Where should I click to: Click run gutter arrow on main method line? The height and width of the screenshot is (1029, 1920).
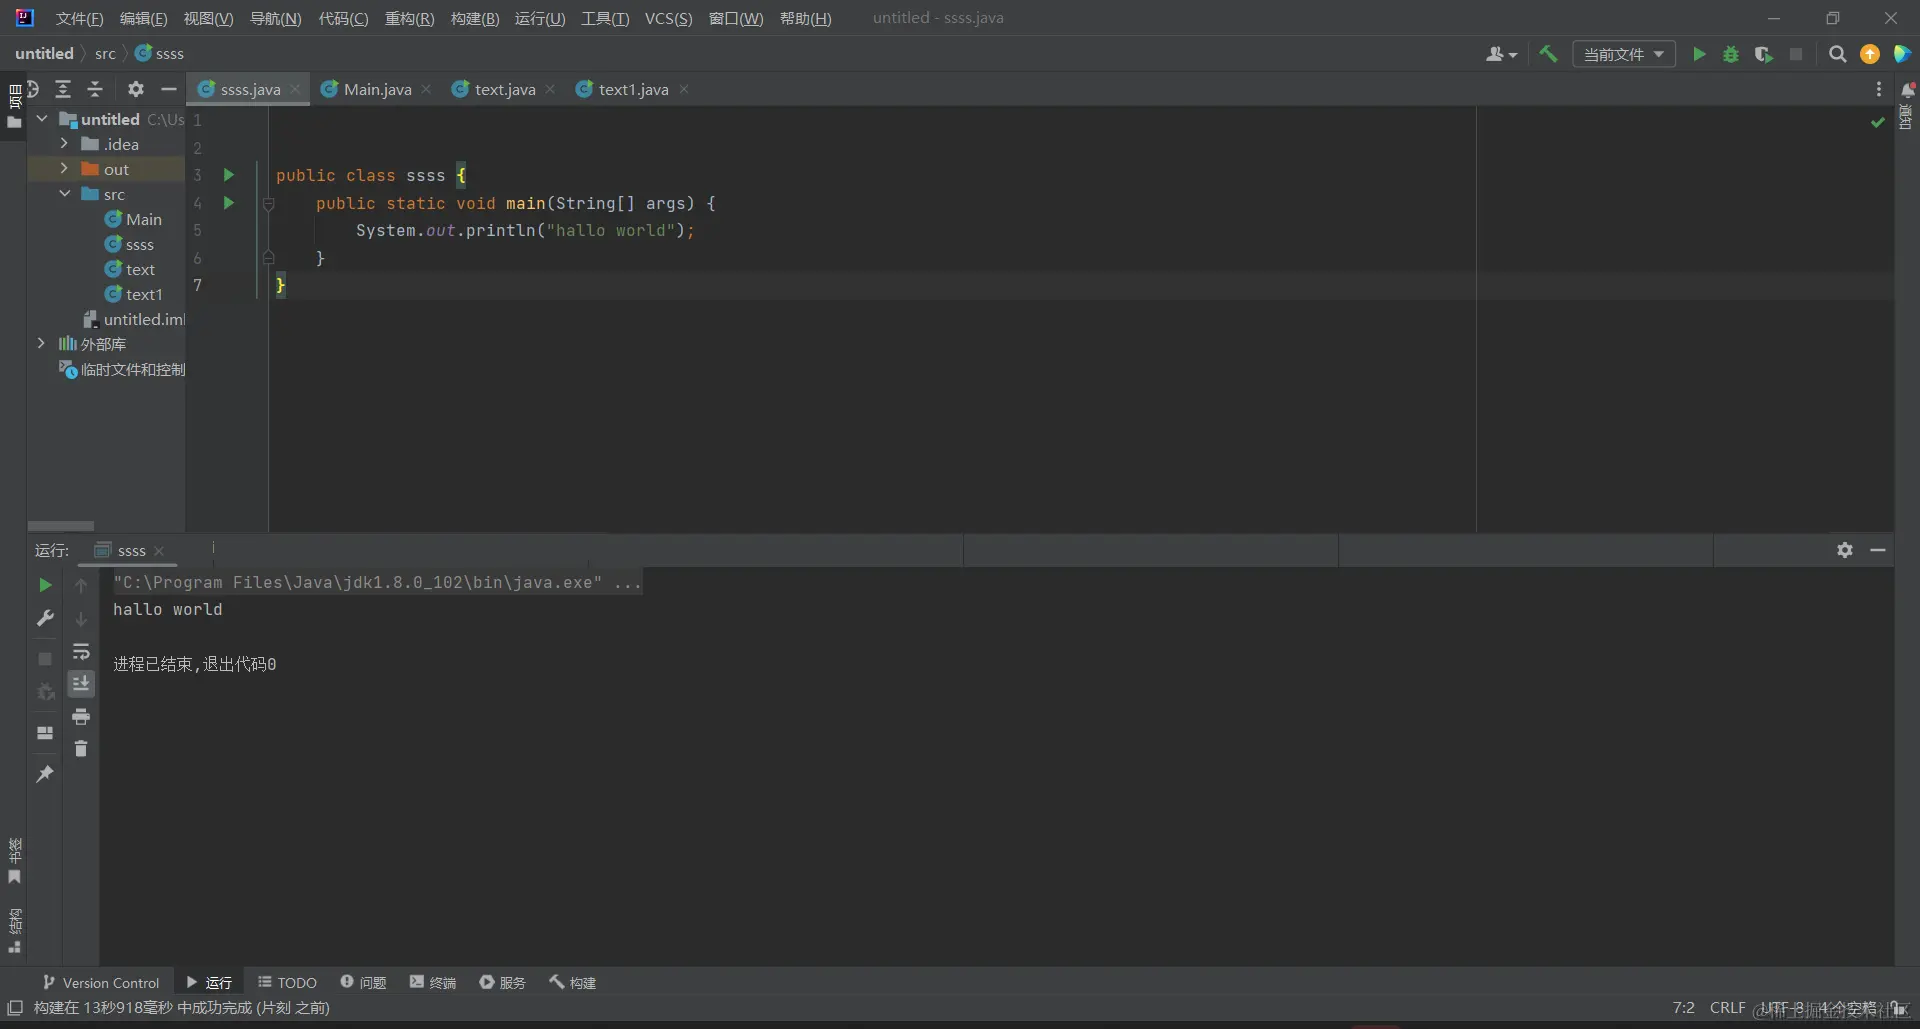(x=228, y=203)
